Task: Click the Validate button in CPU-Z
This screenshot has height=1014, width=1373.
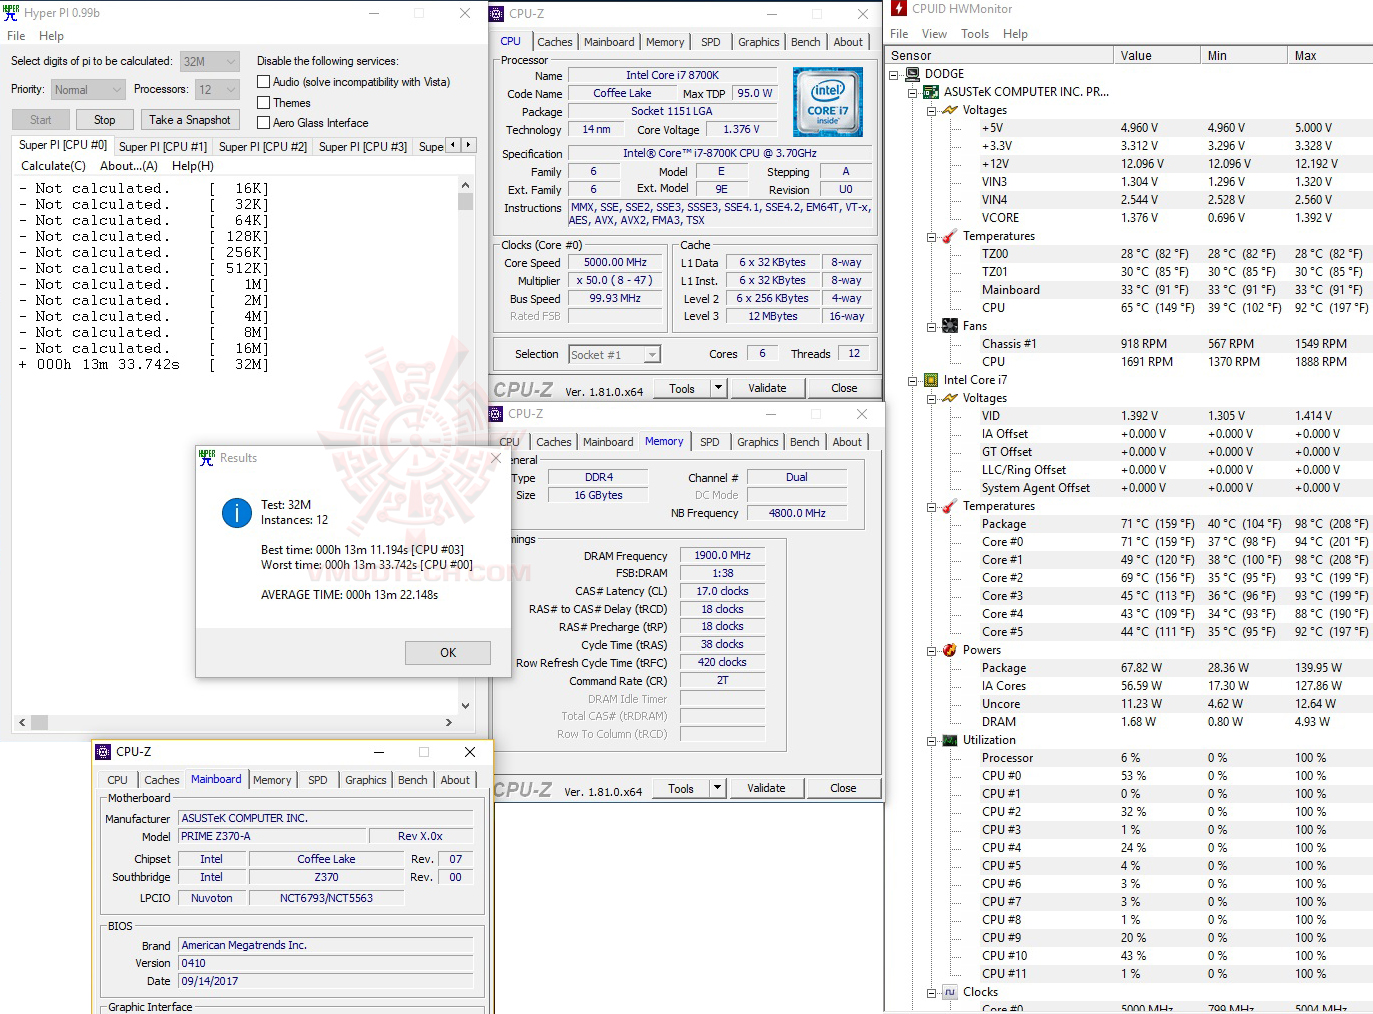Action: pyautogui.click(x=767, y=387)
